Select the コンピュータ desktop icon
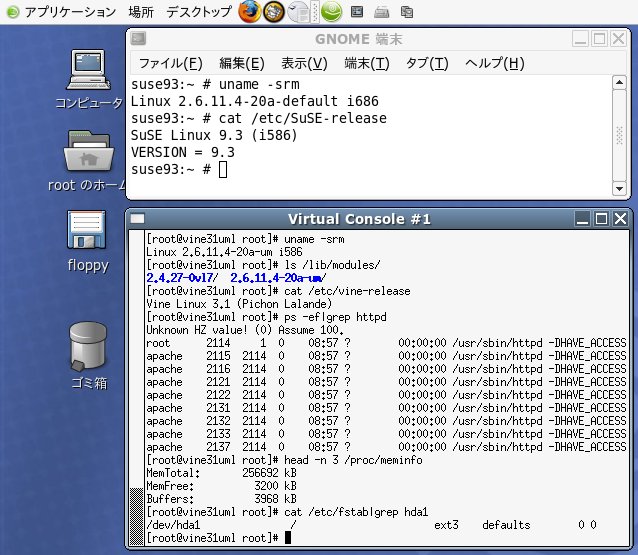Image resolution: width=638 pixels, height=555 pixels. pos(88,80)
